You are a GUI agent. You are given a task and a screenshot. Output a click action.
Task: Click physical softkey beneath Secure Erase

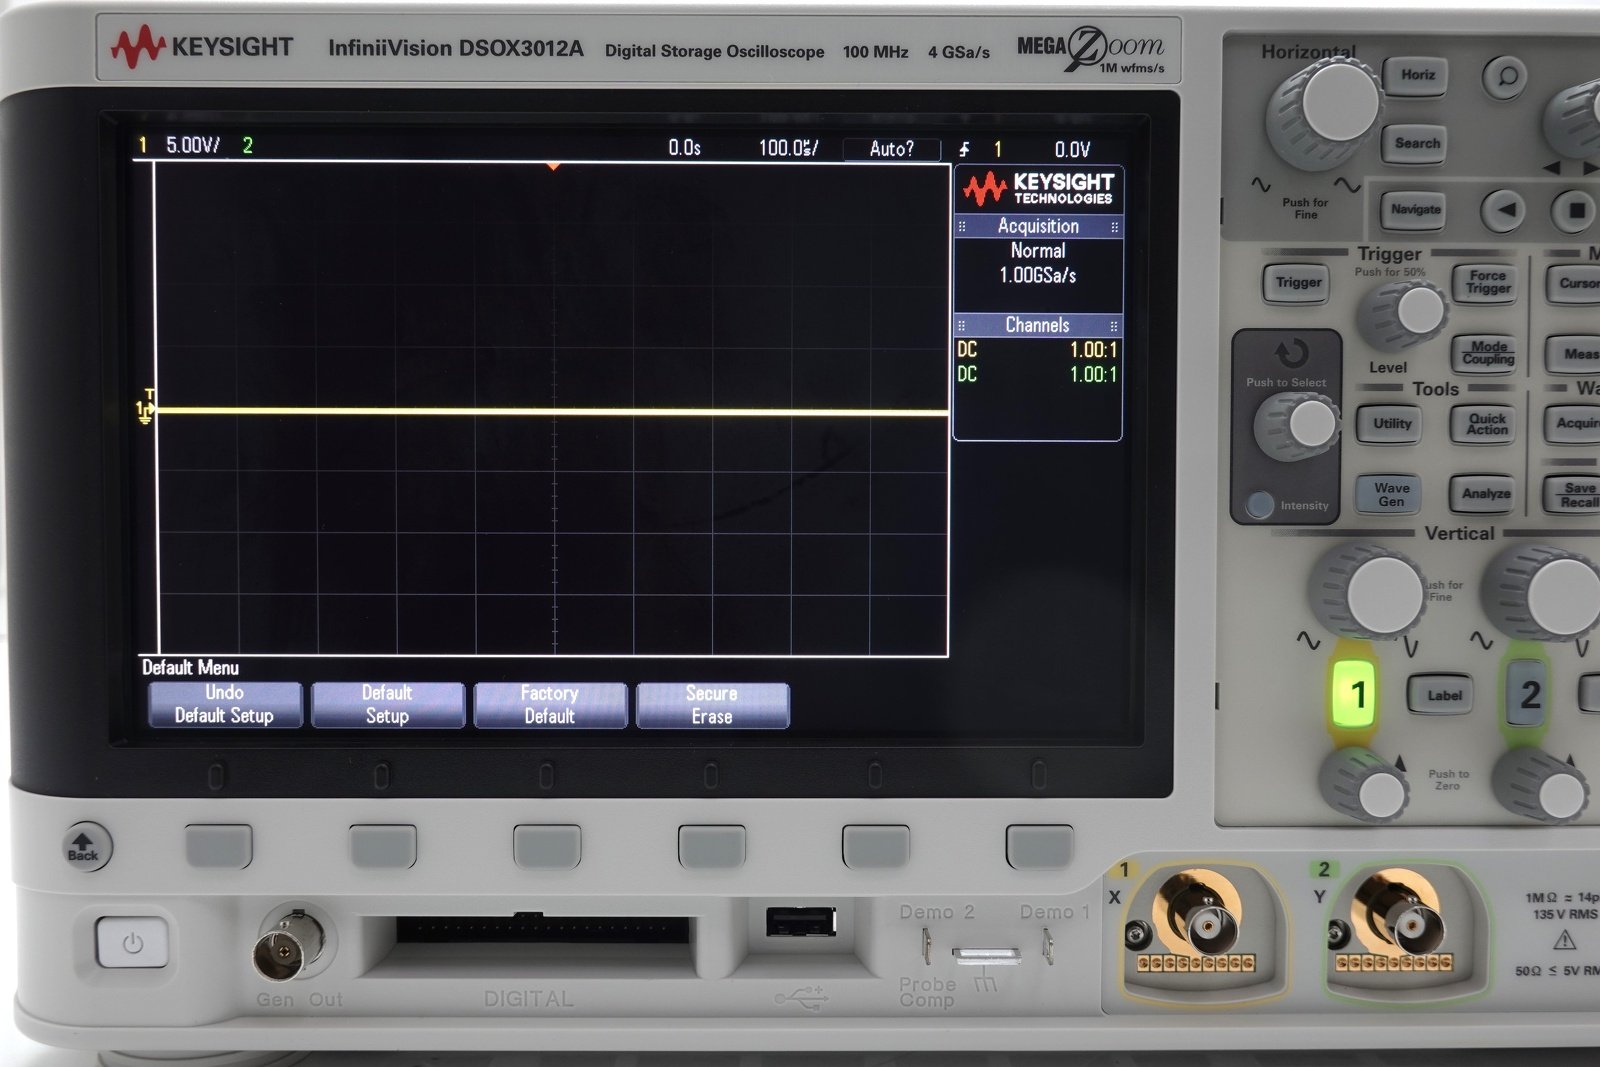[x=712, y=846]
